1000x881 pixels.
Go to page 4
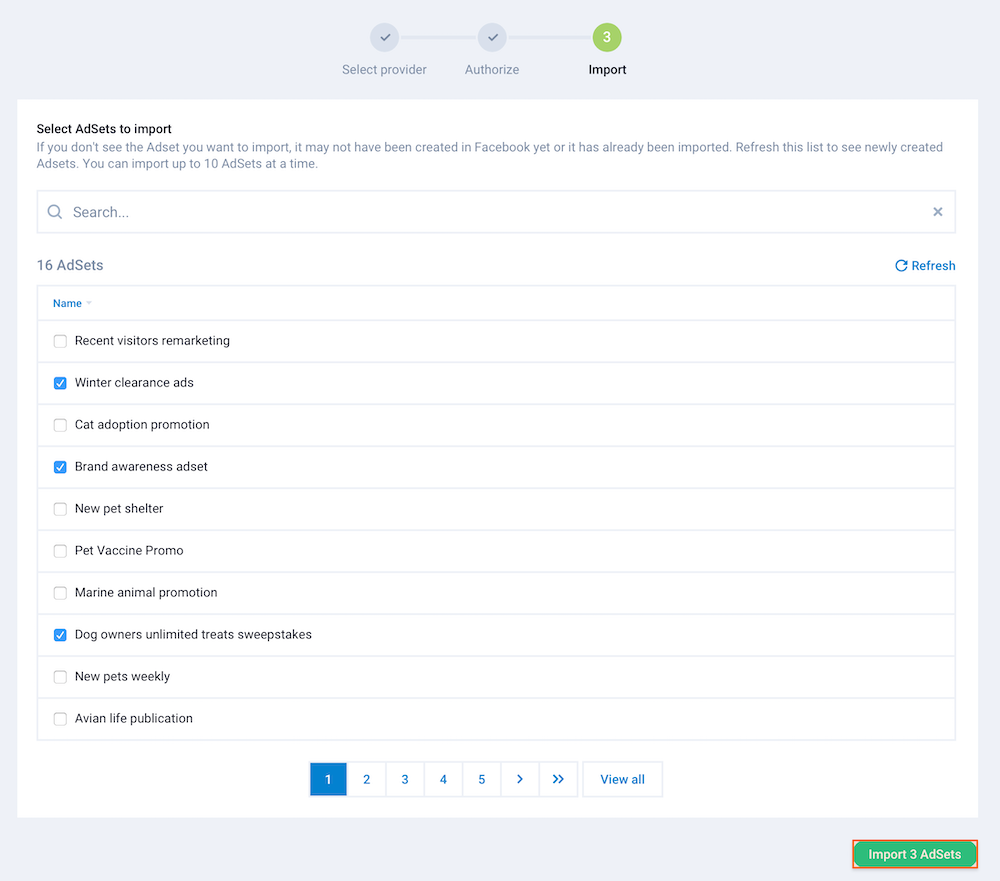pos(443,779)
